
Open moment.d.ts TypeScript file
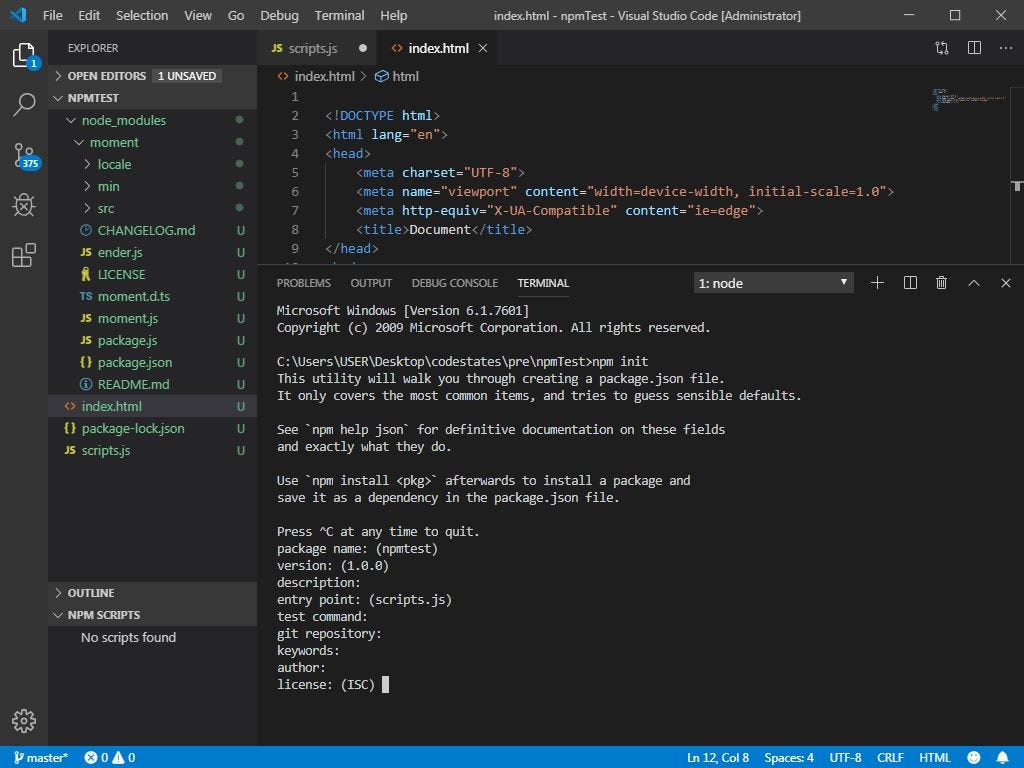tap(152, 296)
